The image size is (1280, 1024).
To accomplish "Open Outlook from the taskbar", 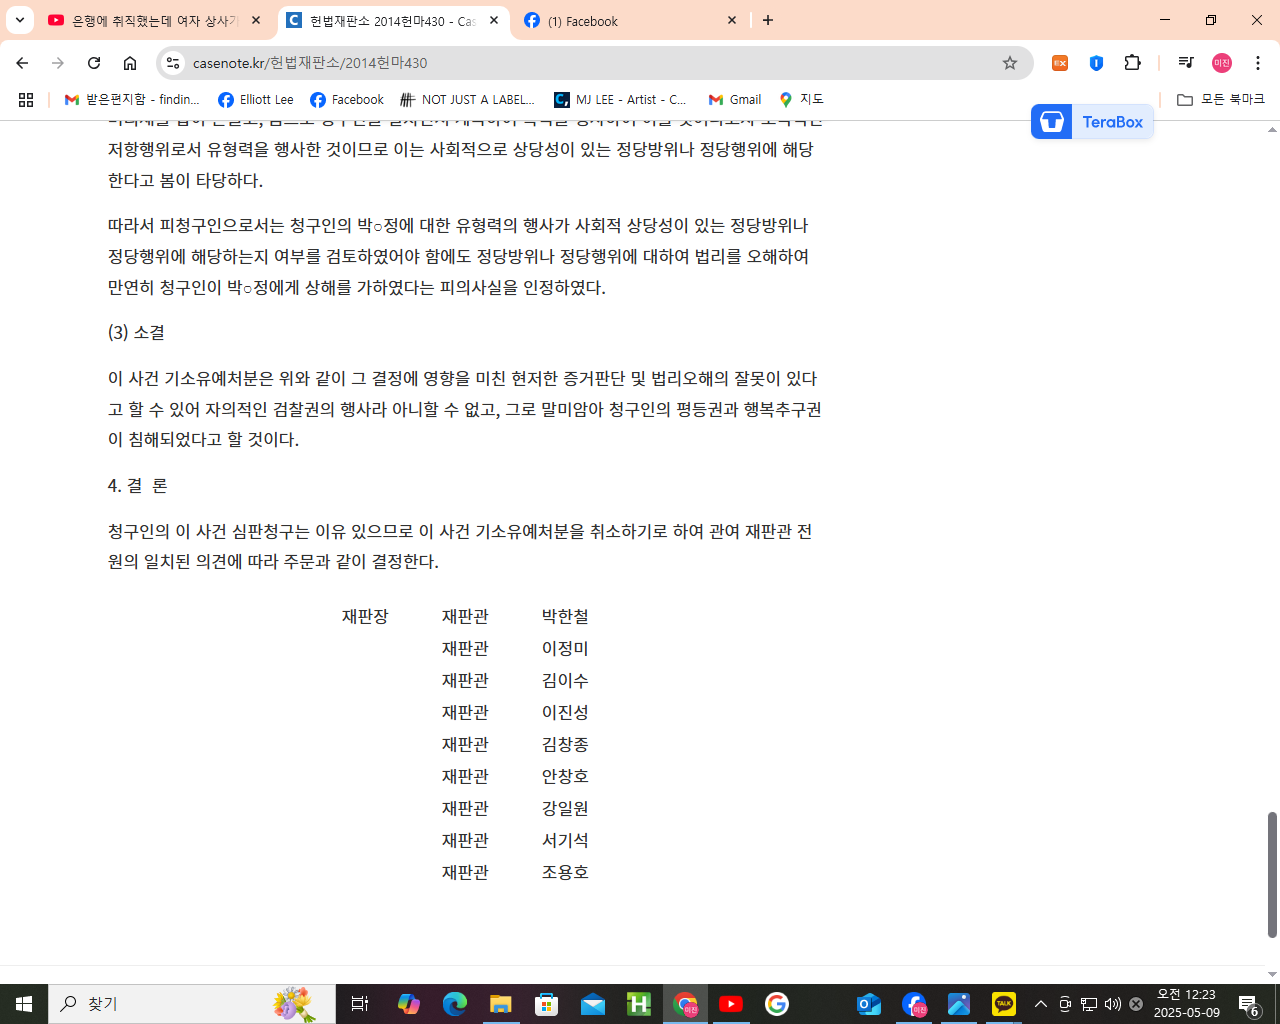I will click(869, 1004).
